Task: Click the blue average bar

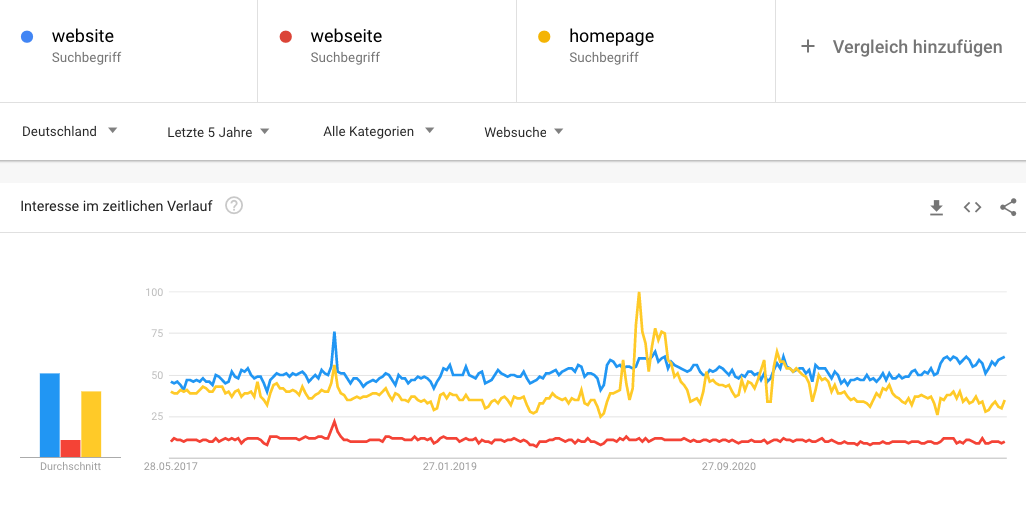Action: 50,415
